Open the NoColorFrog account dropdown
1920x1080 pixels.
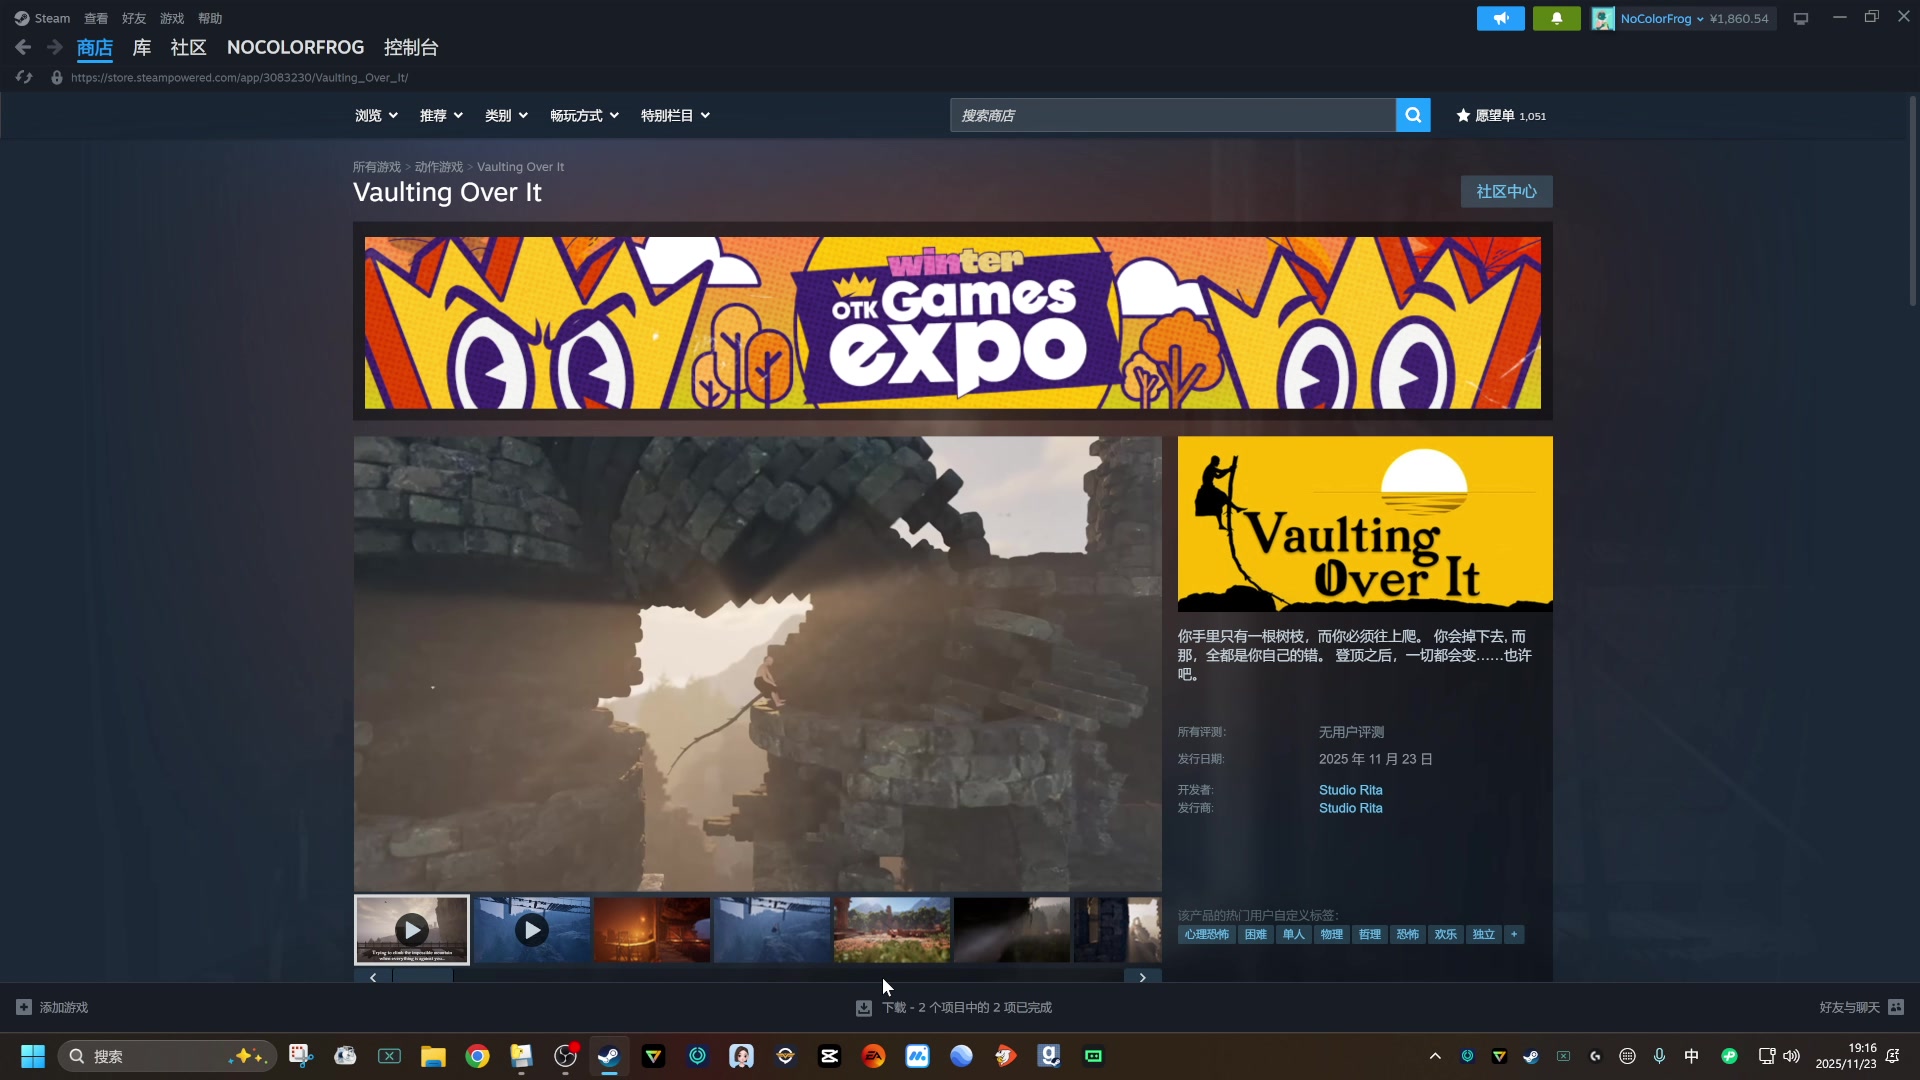click(1660, 18)
